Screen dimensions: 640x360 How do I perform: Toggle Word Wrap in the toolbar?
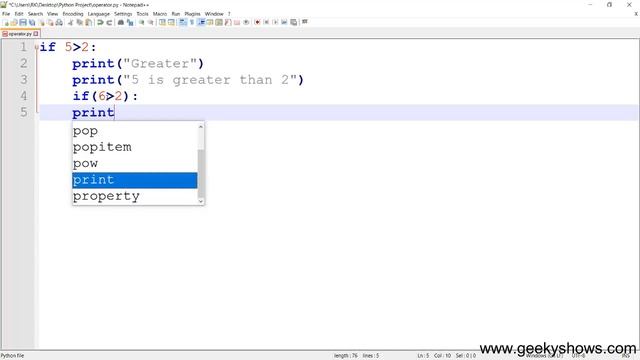(183, 22)
